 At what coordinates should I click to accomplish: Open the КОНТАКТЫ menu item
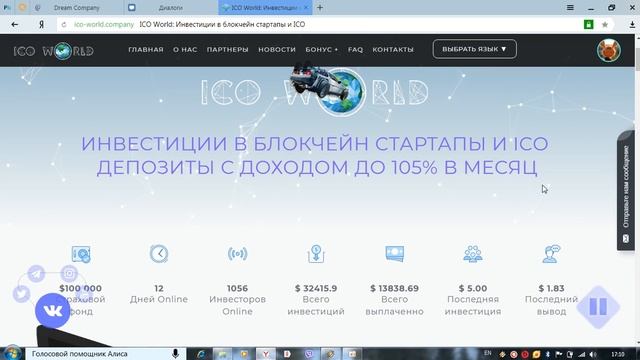(x=393, y=49)
